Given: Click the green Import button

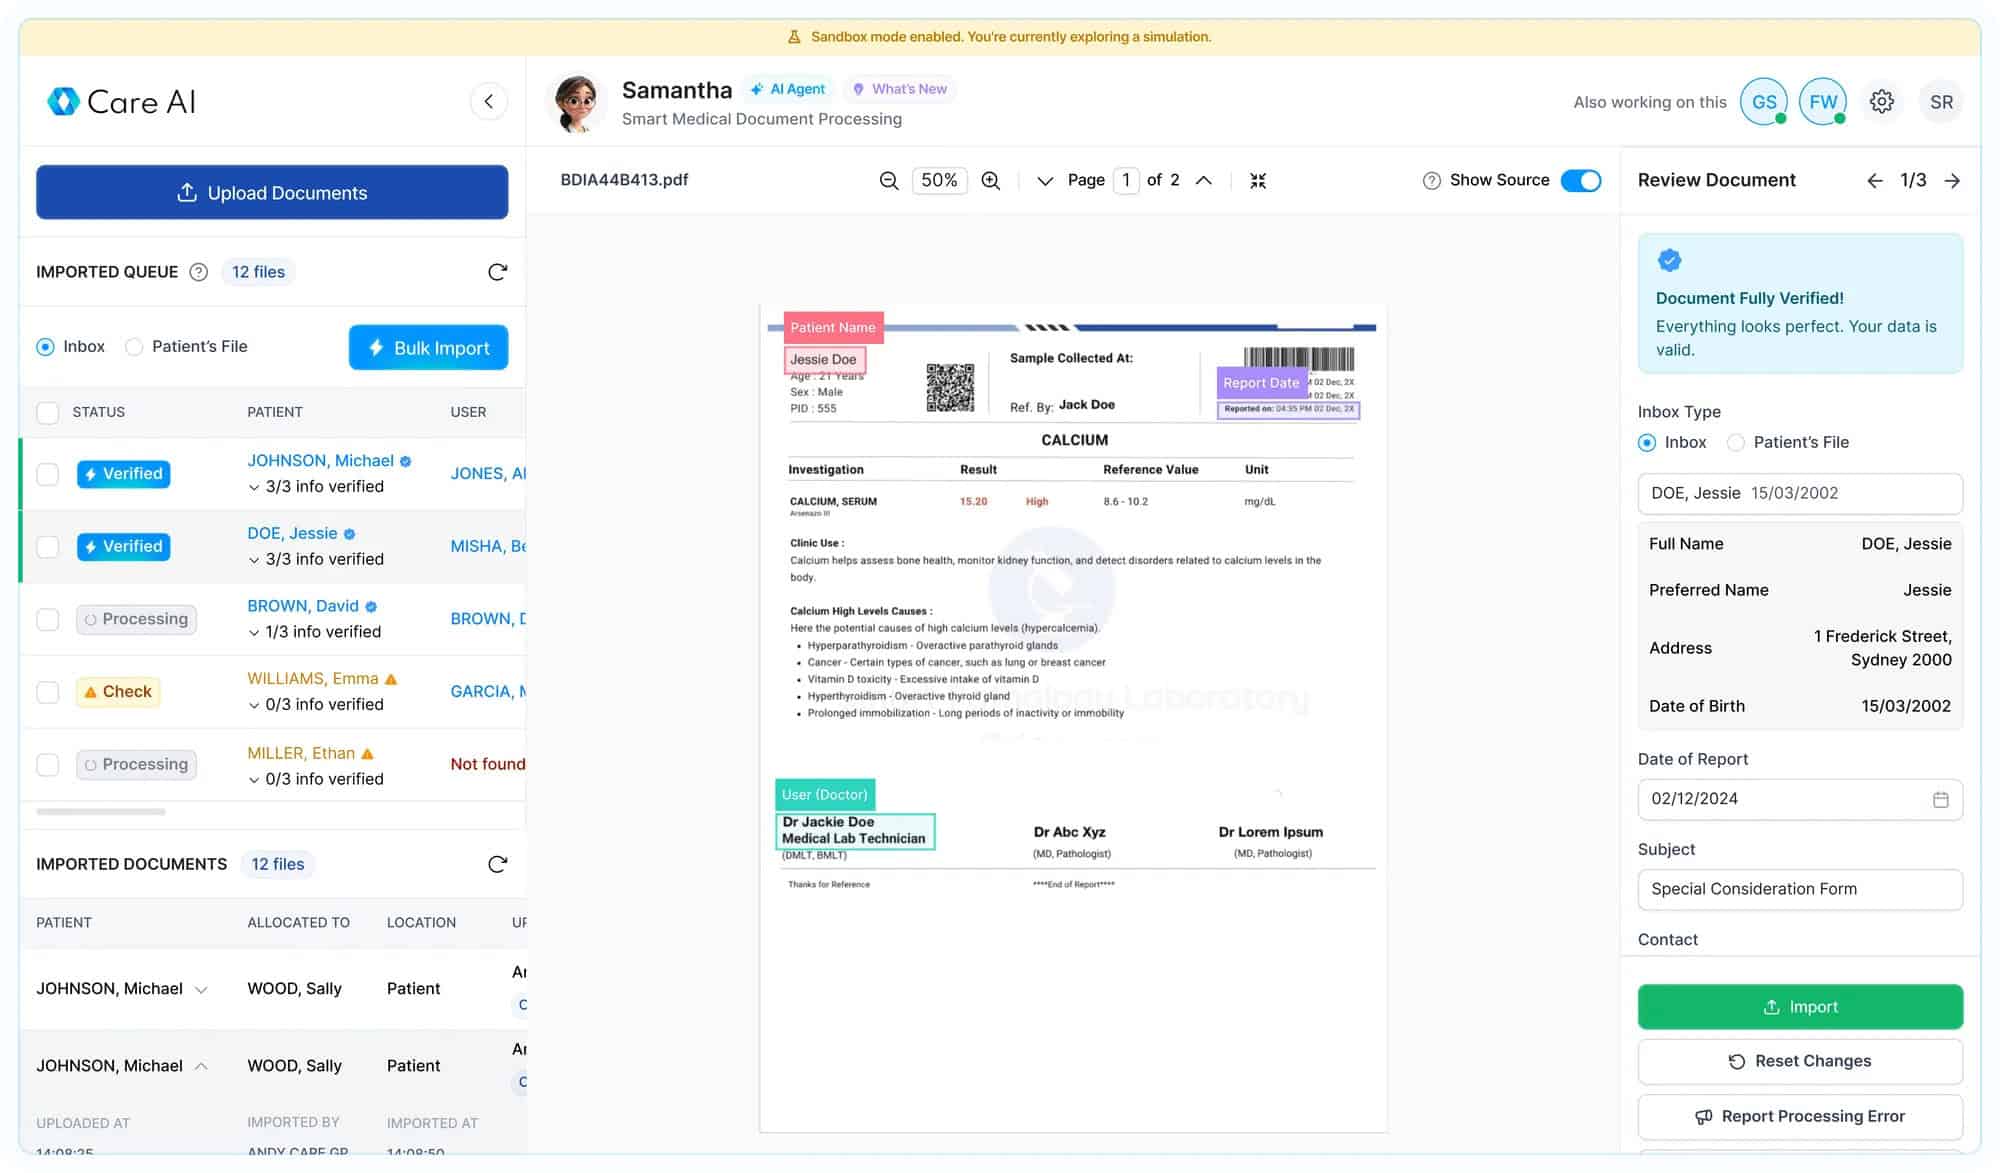Looking at the screenshot, I should click(x=1799, y=1006).
